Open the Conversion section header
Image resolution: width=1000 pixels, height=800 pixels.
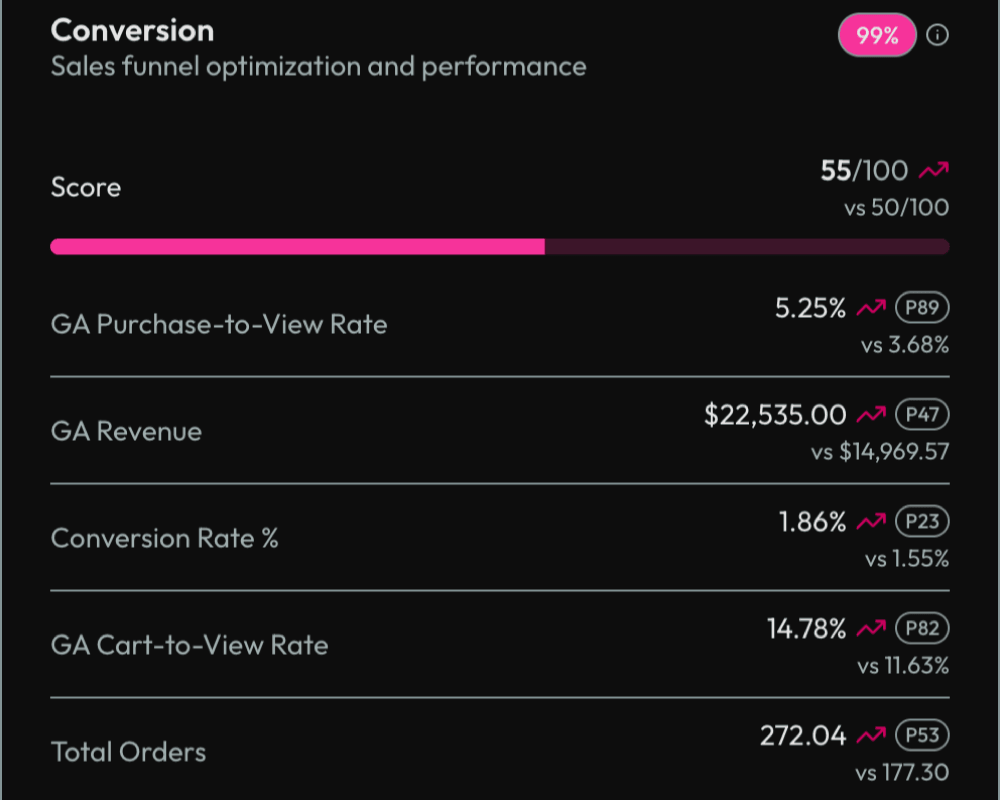pyautogui.click(x=133, y=30)
